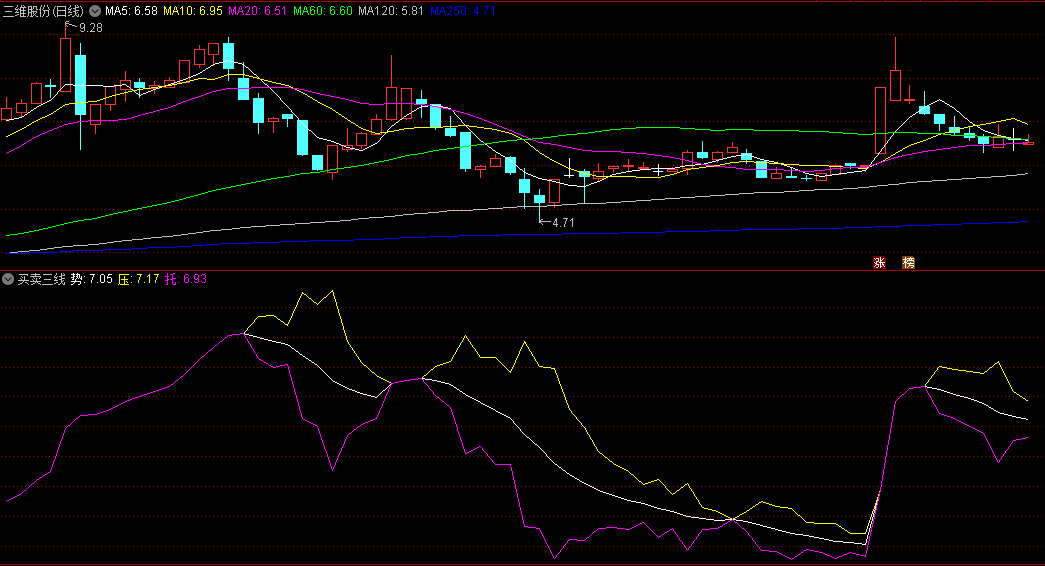Viewport: 1045px width, 566px height.
Task: Click the 托: 6.93 value
Action: point(186,279)
